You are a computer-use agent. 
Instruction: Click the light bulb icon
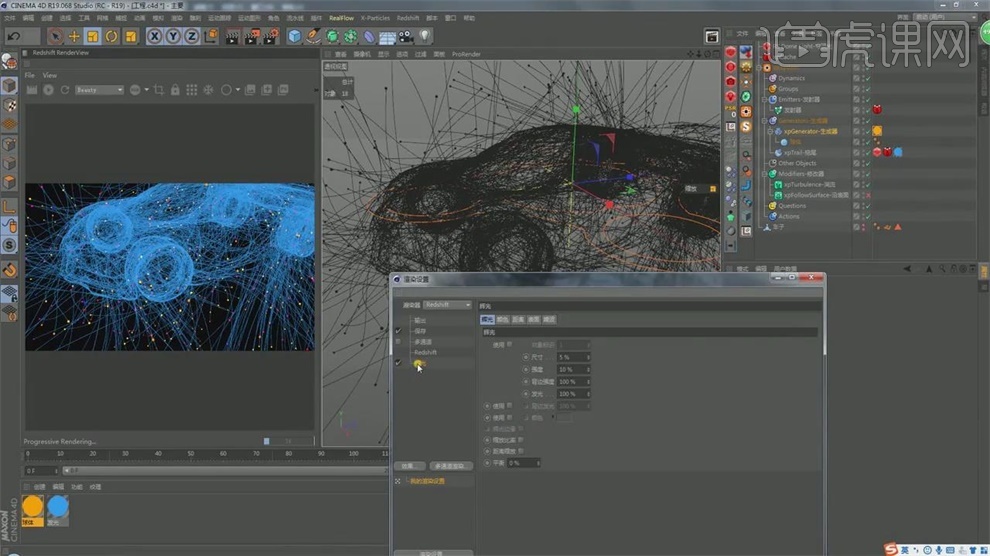click(x=424, y=36)
